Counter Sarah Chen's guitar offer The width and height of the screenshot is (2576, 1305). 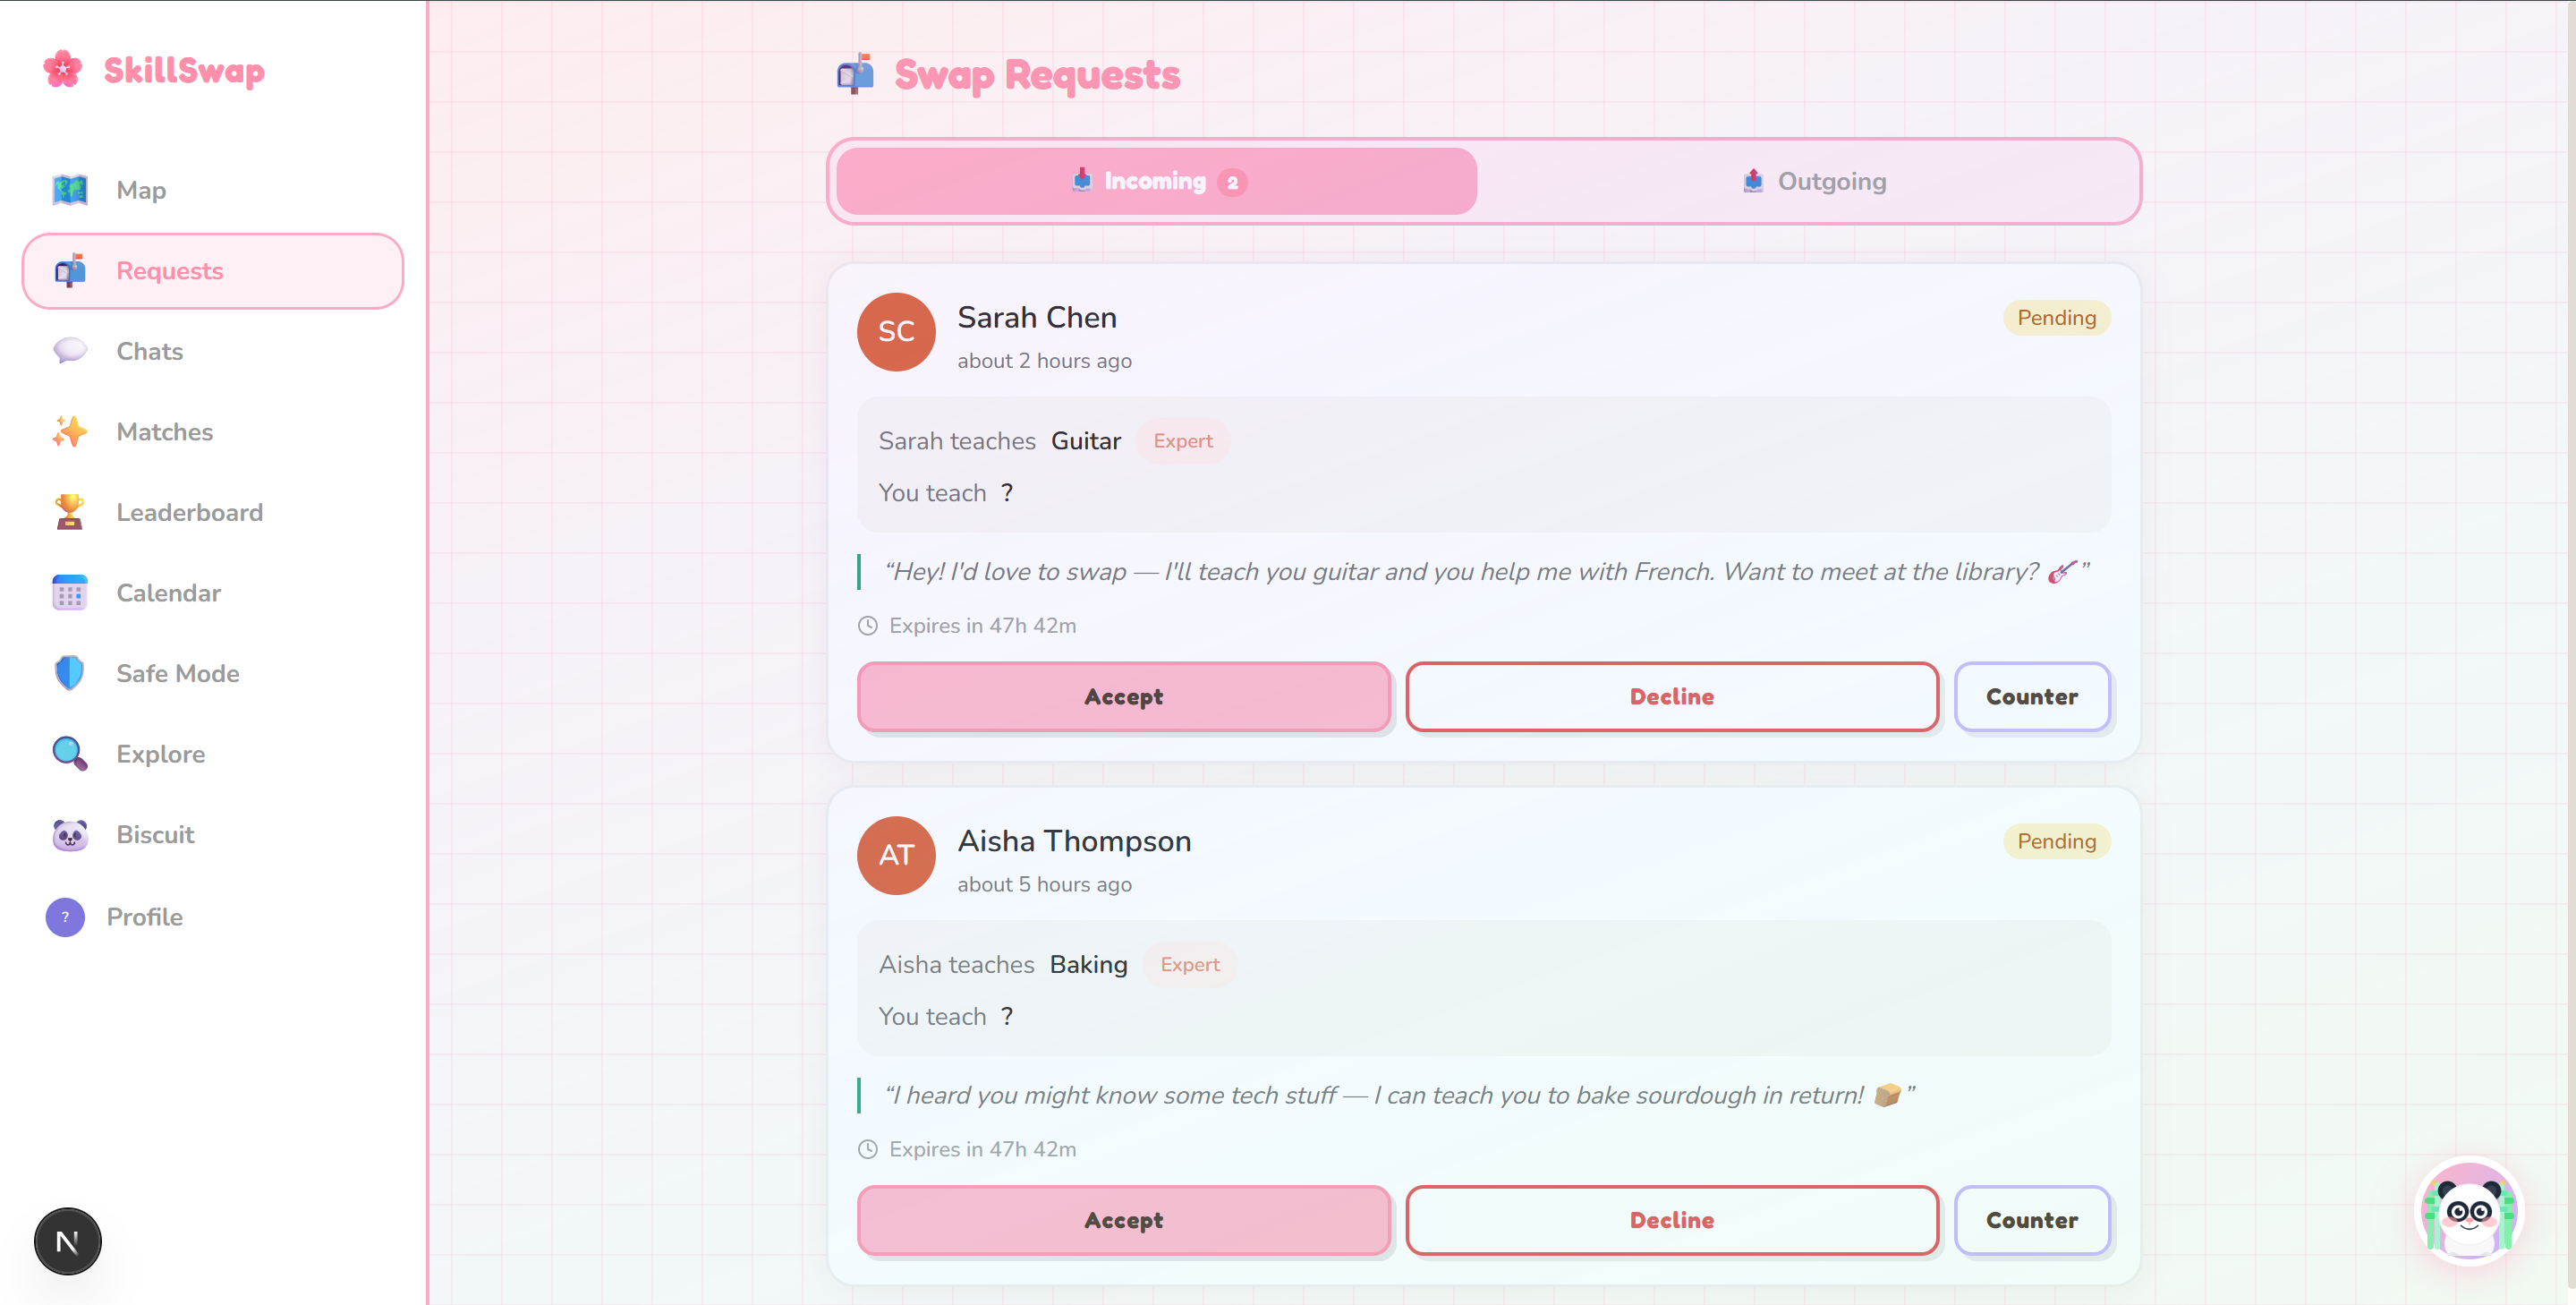(2031, 697)
